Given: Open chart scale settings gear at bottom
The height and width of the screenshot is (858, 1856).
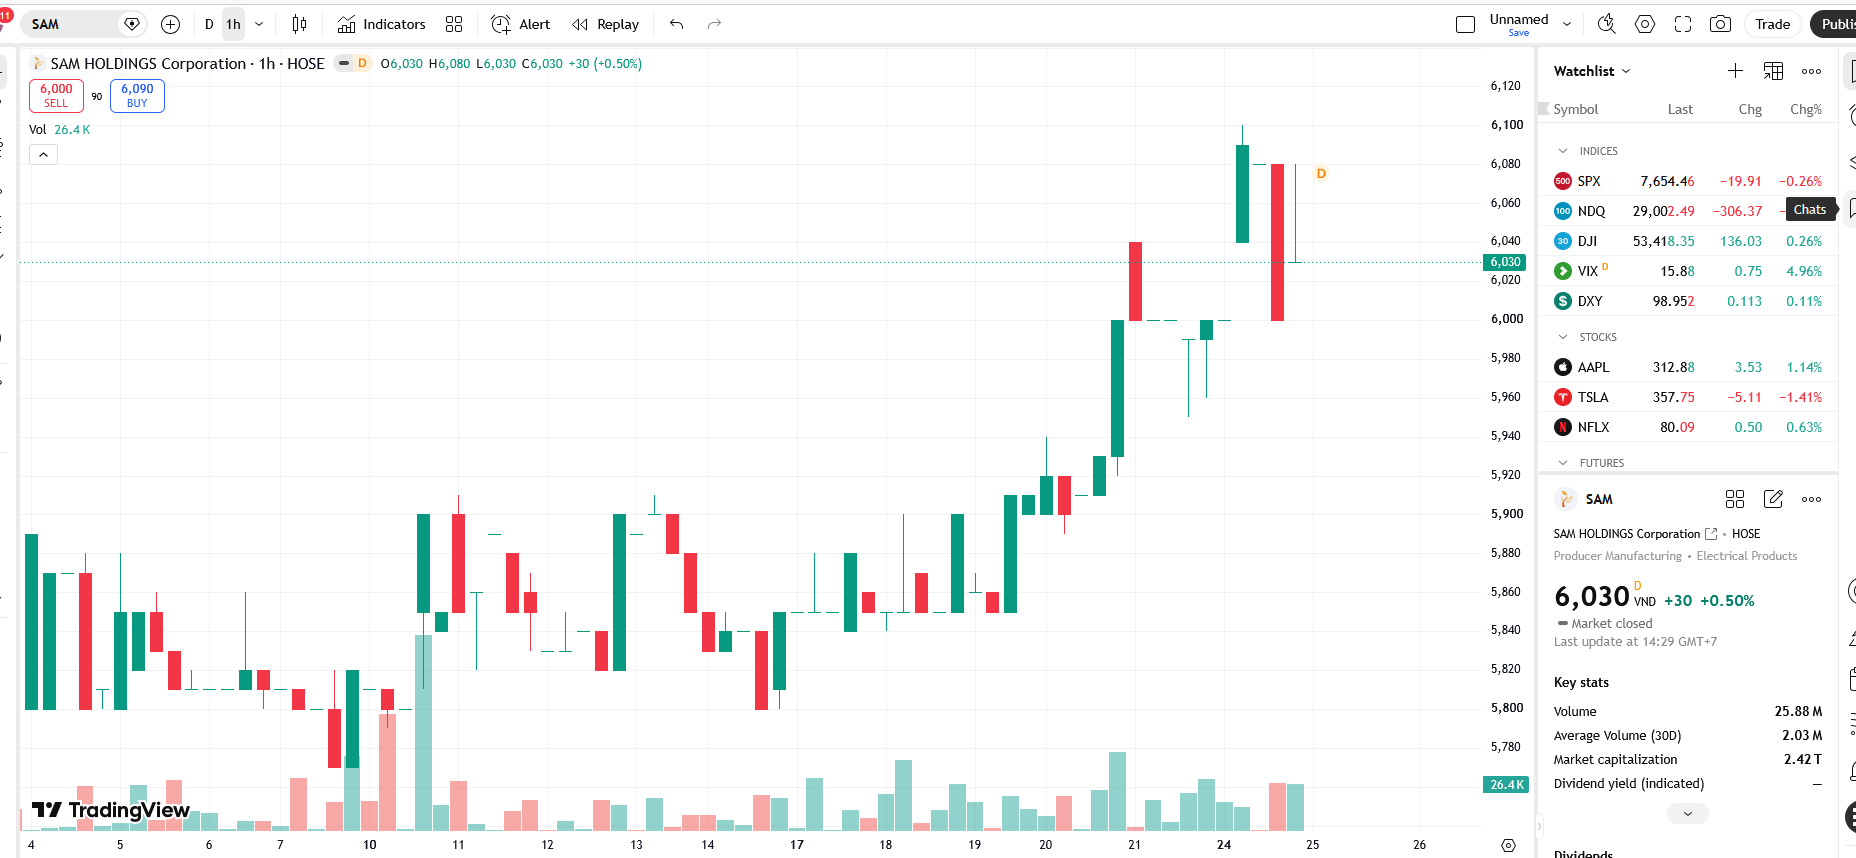Looking at the screenshot, I should tap(1509, 845).
